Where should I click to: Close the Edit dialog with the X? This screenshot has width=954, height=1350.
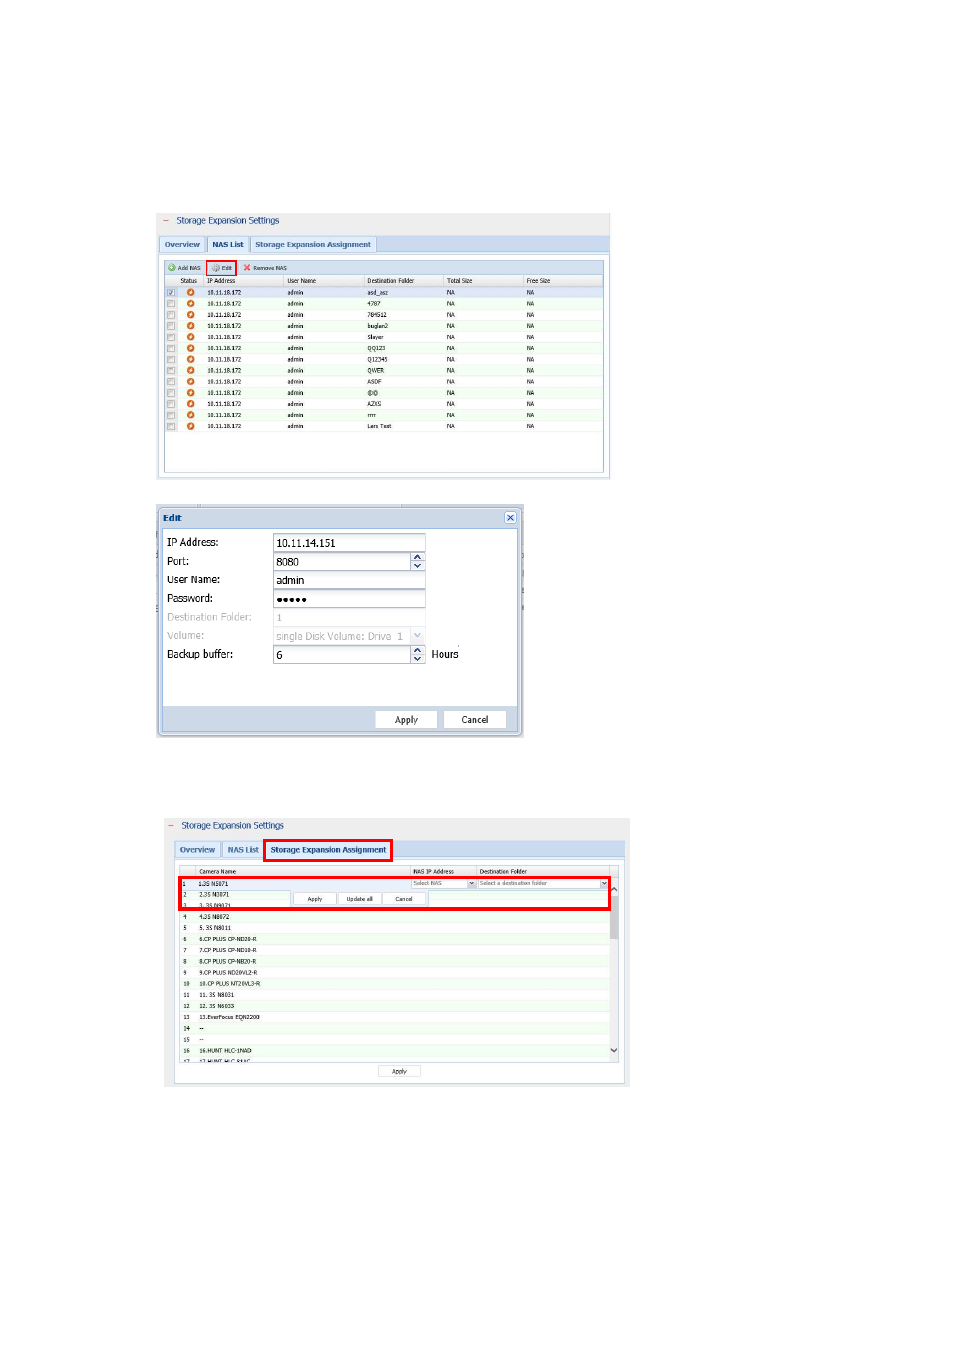pyautogui.click(x=510, y=518)
